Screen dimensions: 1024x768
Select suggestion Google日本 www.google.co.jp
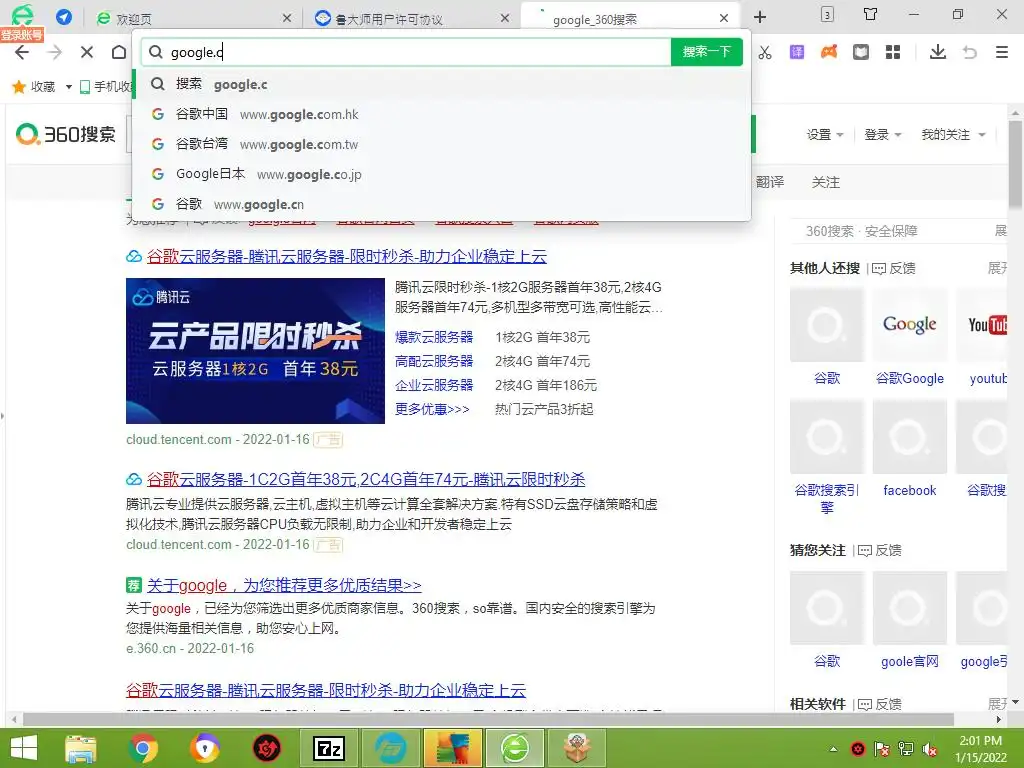(x=441, y=174)
